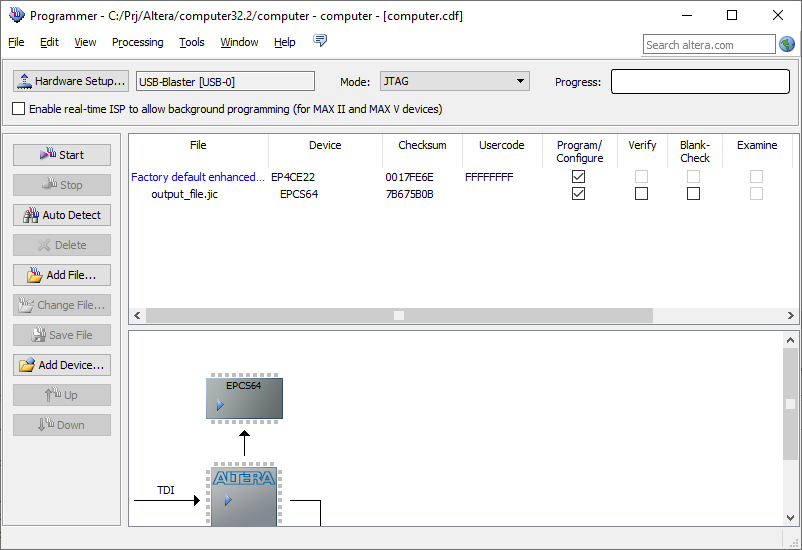The image size is (802, 550).
Task: Select the Factory default enhanced file row
Action: coord(197,177)
